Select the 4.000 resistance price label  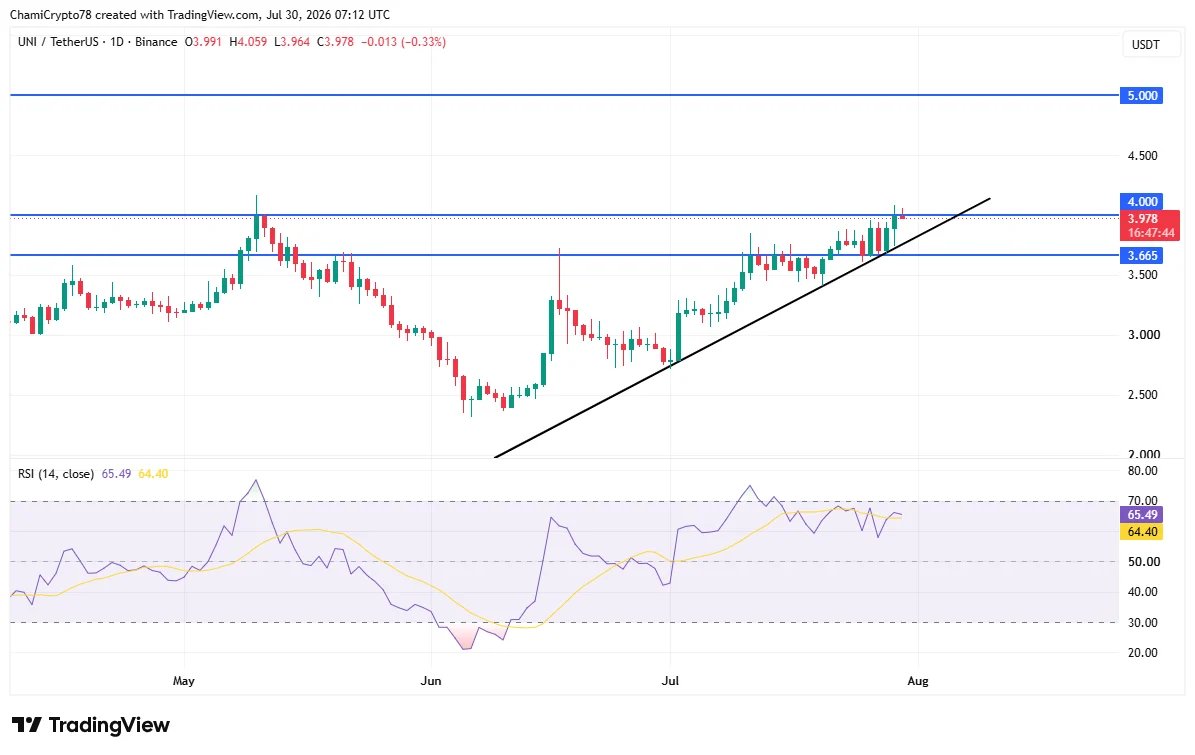[x=1142, y=202]
